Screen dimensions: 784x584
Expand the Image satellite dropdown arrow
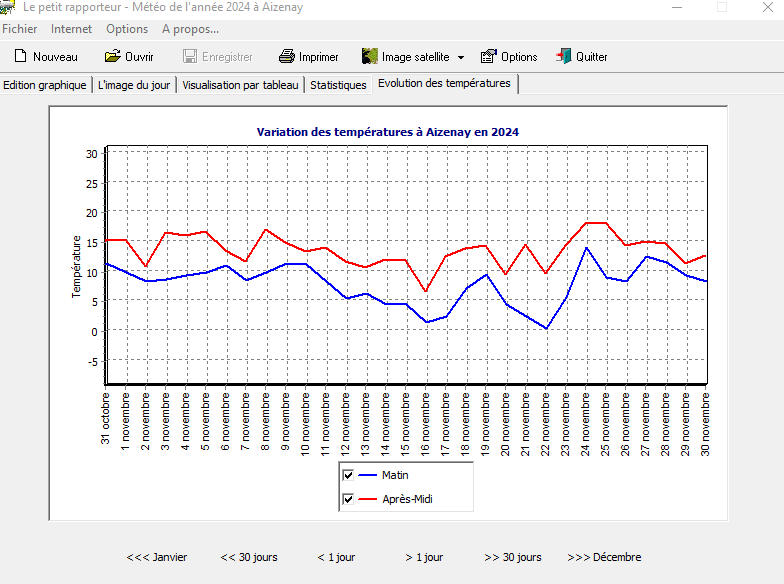click(461, 58)
